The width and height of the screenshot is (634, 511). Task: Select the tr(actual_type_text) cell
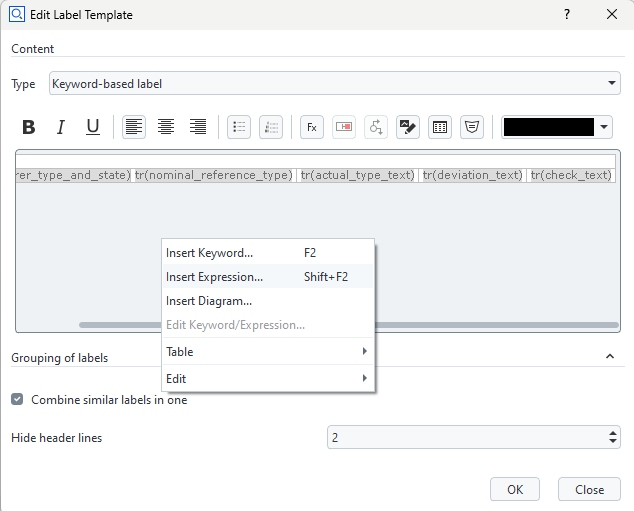coord(358,175)
